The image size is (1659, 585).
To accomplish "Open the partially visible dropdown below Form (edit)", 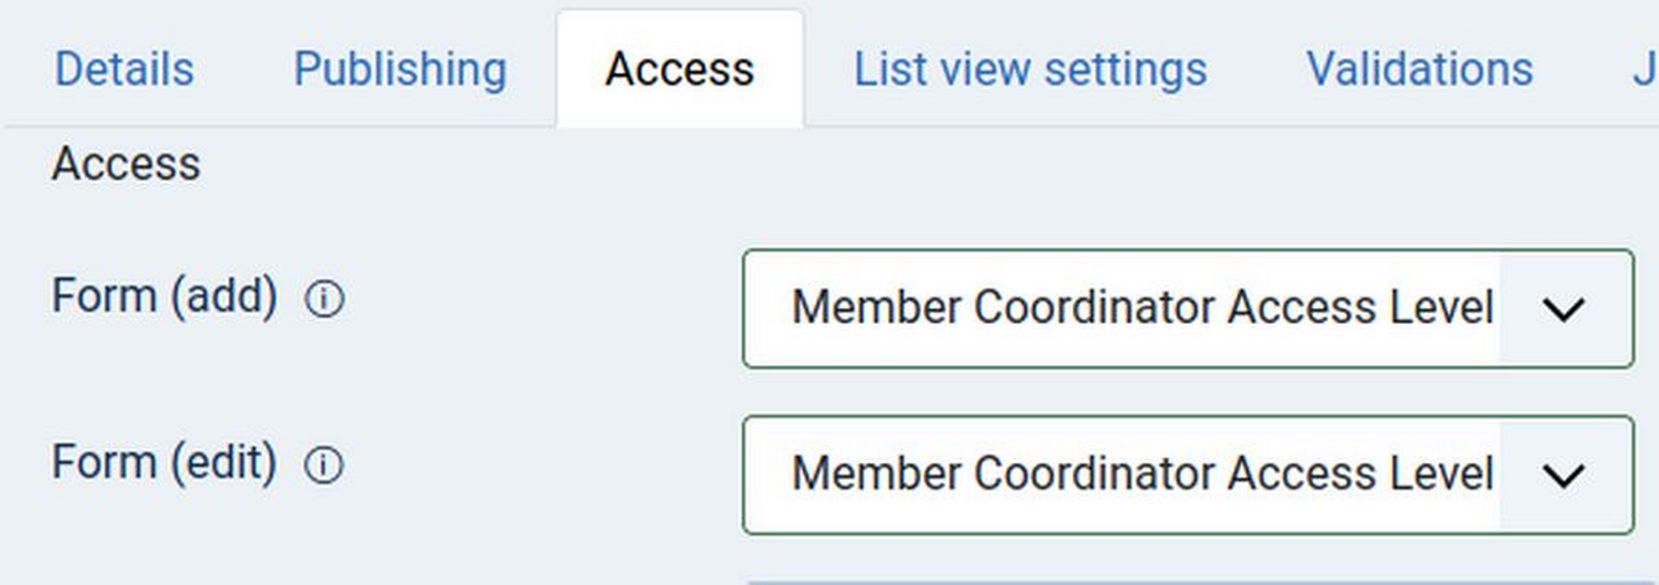I will 1187,581.
